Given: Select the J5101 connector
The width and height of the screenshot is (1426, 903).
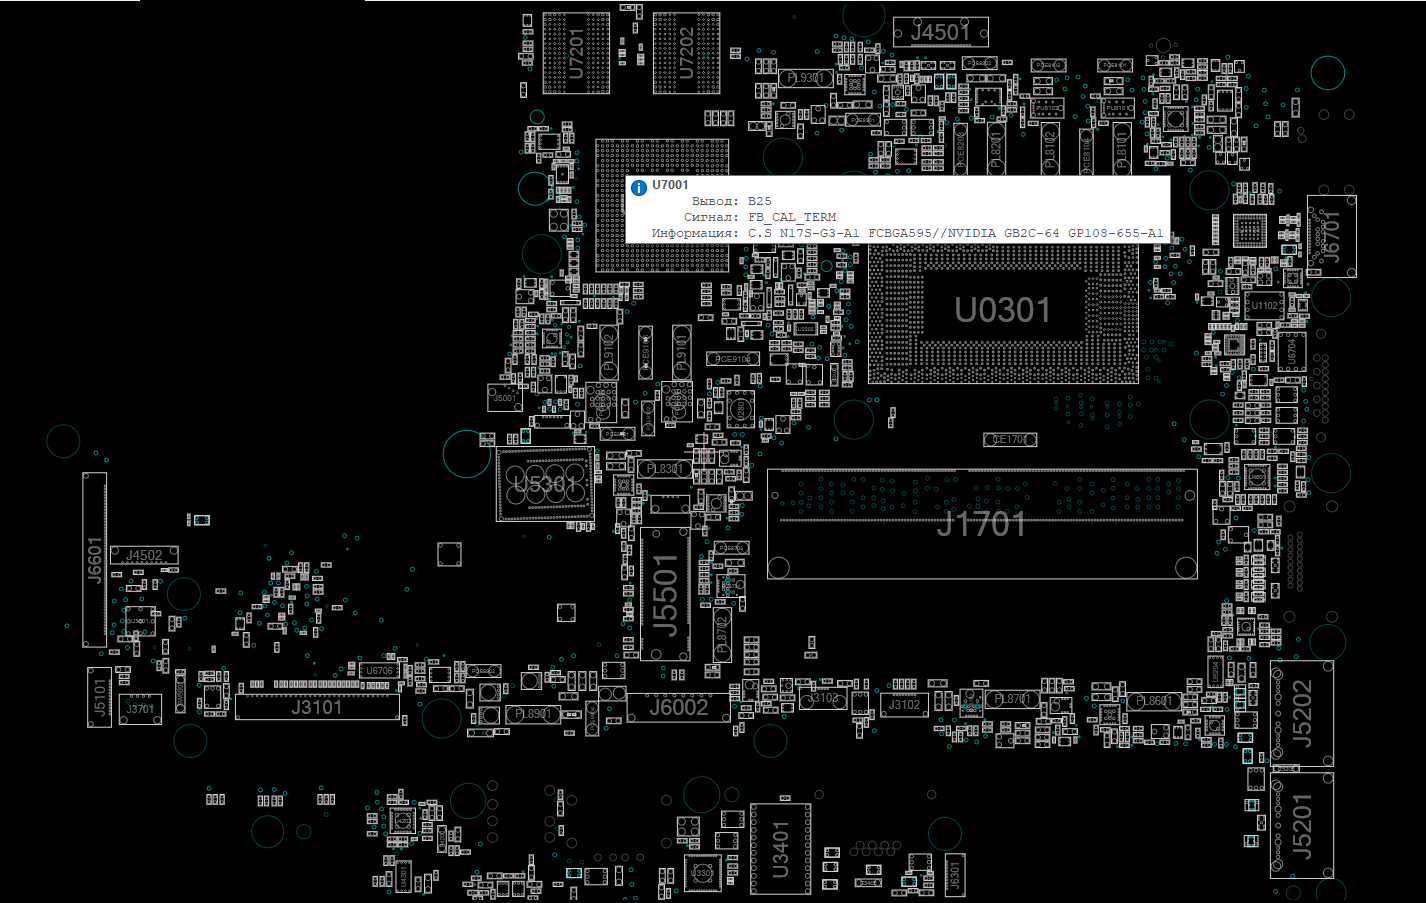Looking at the screenshot, I should 99,697.
